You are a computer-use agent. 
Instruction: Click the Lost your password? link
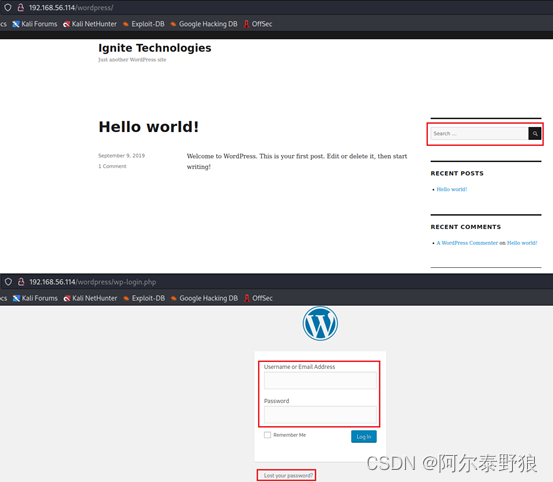coord(288,476)
